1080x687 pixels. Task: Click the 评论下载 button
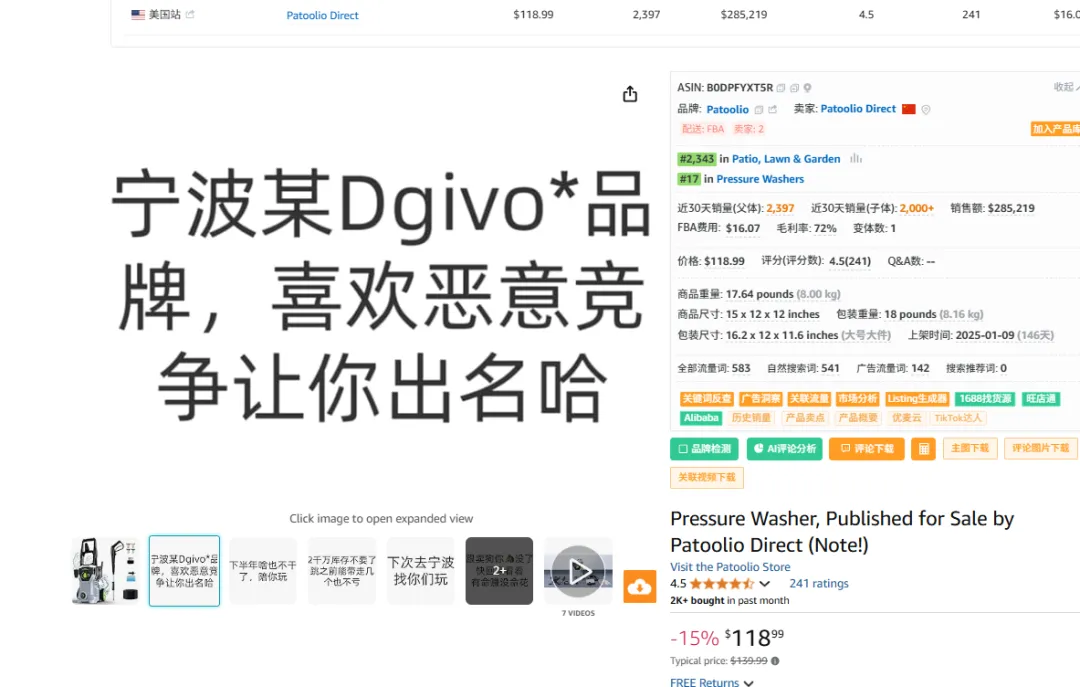click(x=866, y=449)
